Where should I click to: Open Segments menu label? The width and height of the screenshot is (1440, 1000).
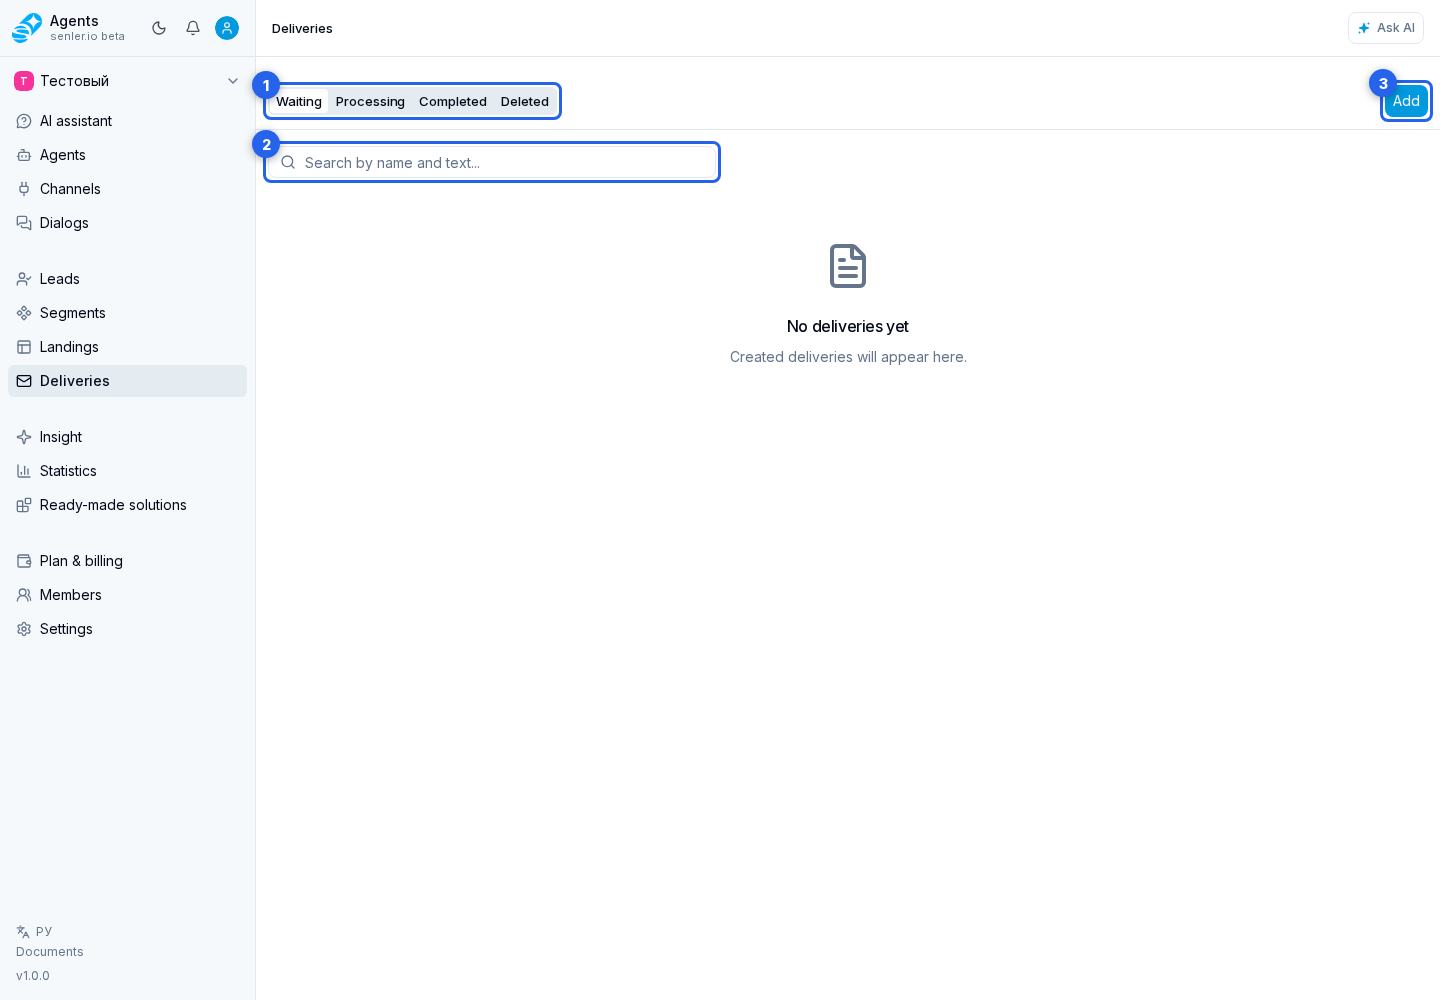pyautogui.click(x=73, y=313)
